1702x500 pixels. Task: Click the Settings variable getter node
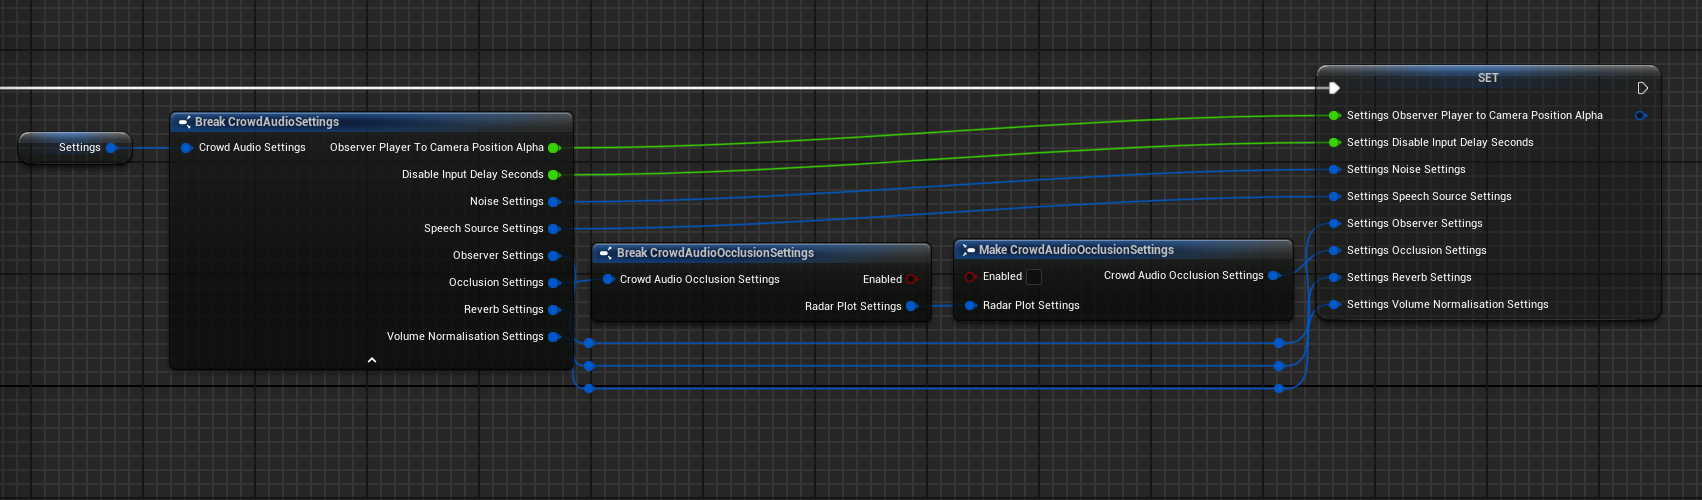coord(75,148)
